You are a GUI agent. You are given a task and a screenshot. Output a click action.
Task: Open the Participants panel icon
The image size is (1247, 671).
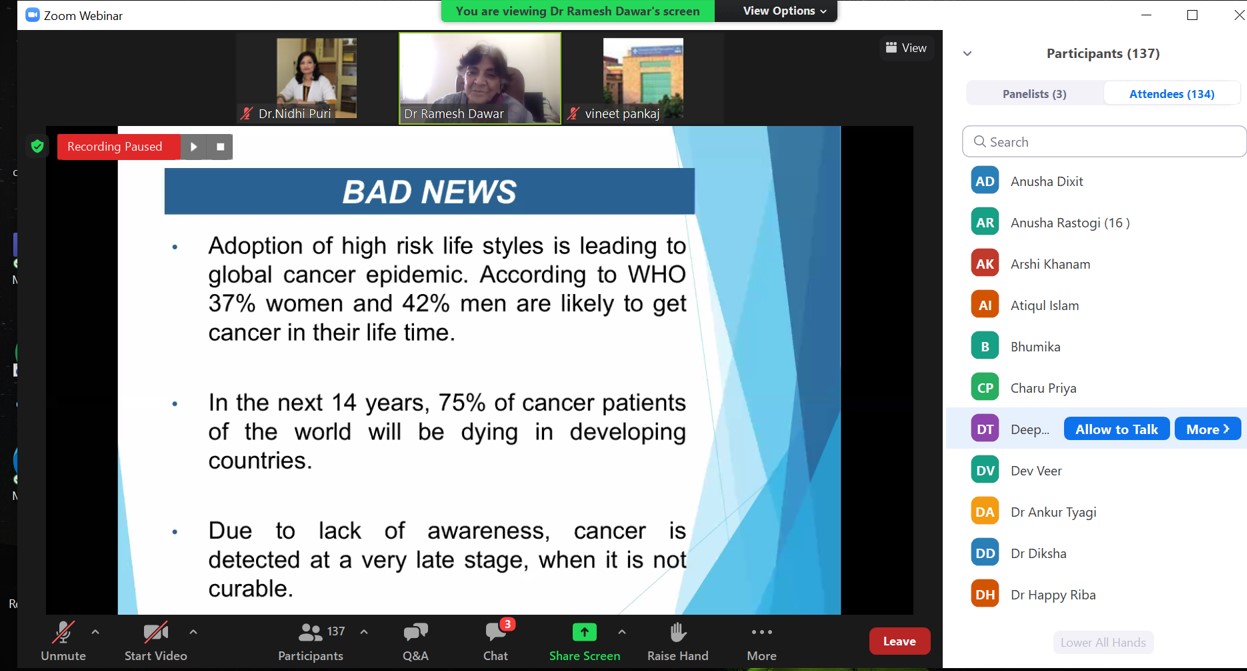[311, 633]
